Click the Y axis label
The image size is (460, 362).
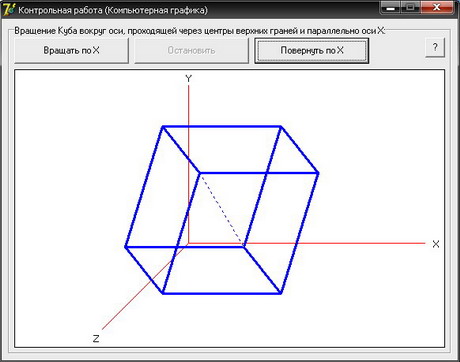point(189,79)
